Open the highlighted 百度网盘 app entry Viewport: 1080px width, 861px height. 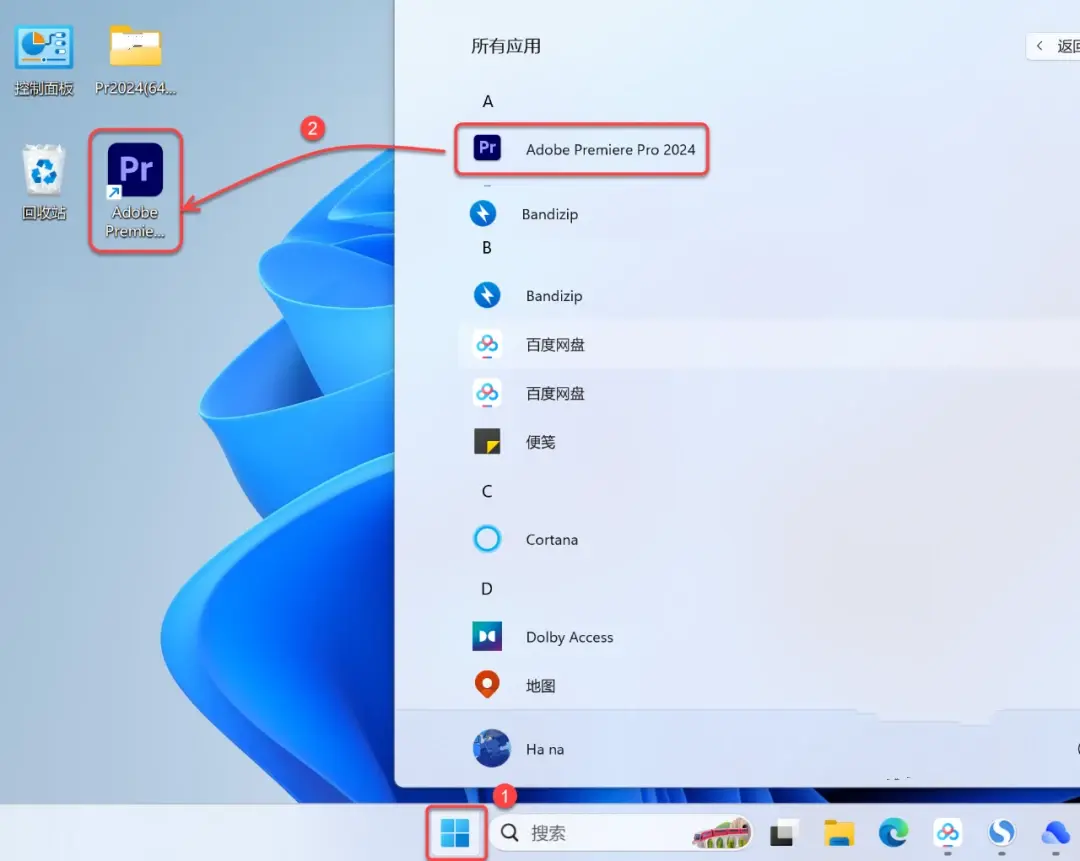(769, 344)
